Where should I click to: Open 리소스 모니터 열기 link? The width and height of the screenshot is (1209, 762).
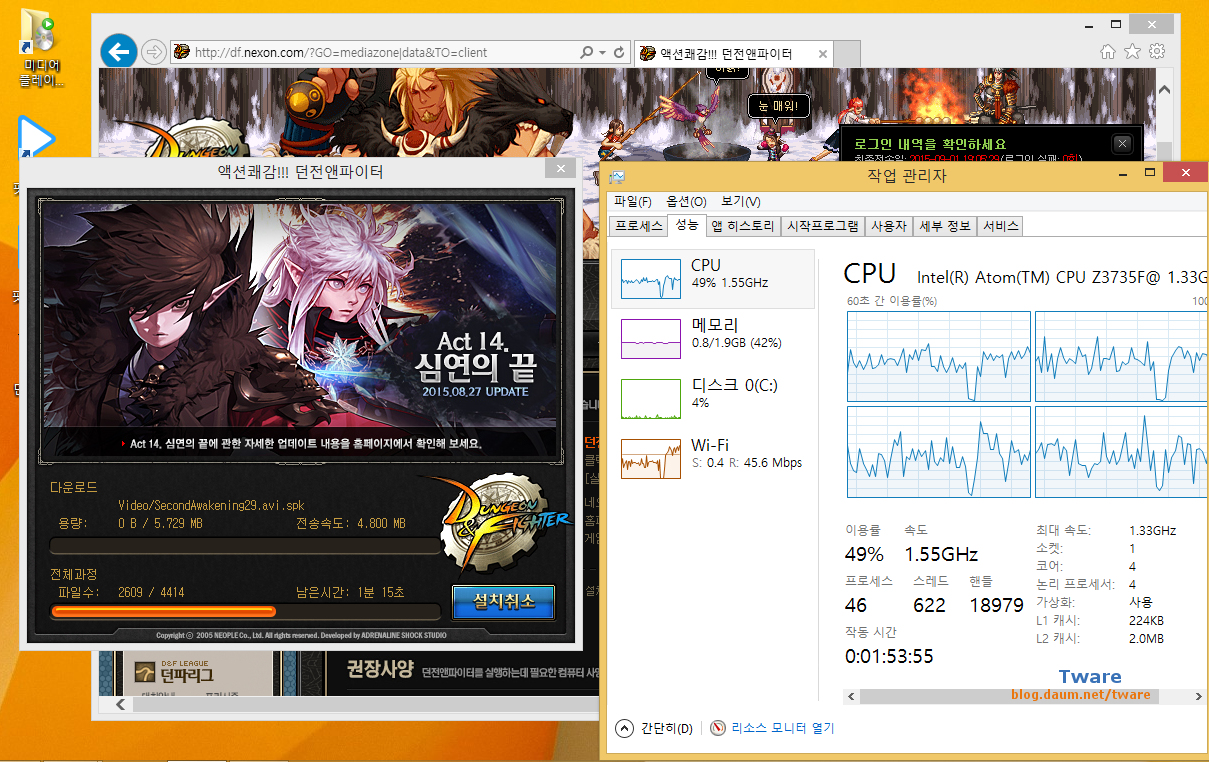coord(782,728)
